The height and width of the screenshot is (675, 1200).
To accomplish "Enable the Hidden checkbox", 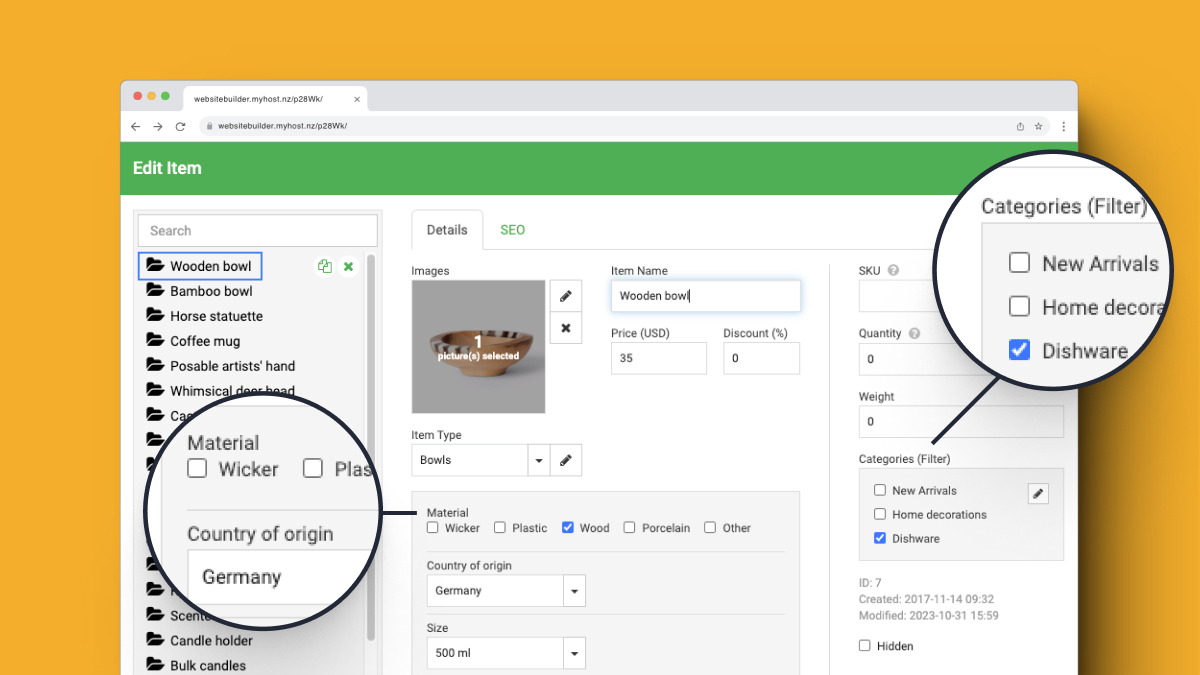I will (865, 646).
